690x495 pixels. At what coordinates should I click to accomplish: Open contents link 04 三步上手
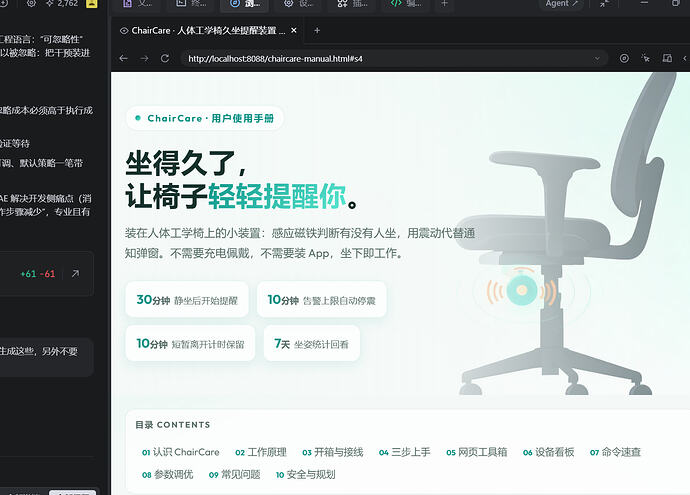click(x=404, y=452)
